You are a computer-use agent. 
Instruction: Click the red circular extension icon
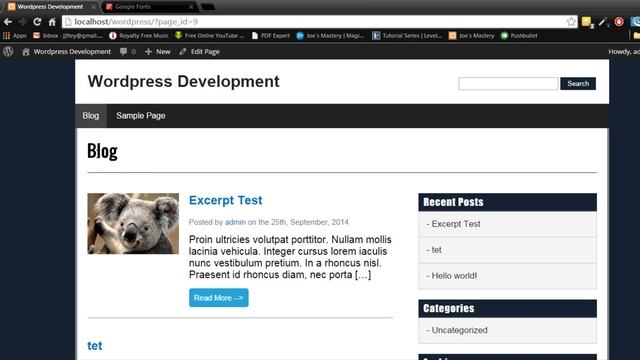click(619, 22)
